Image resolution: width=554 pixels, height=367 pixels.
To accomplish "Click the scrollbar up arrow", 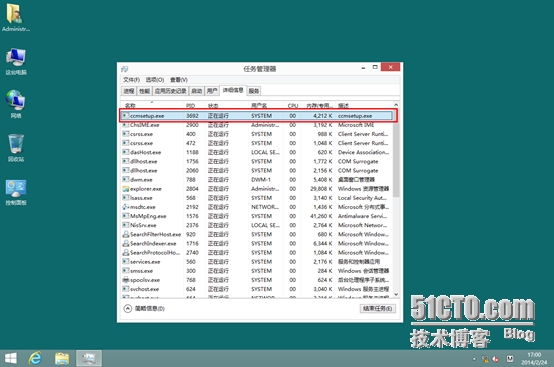I will tap(396, 105).
